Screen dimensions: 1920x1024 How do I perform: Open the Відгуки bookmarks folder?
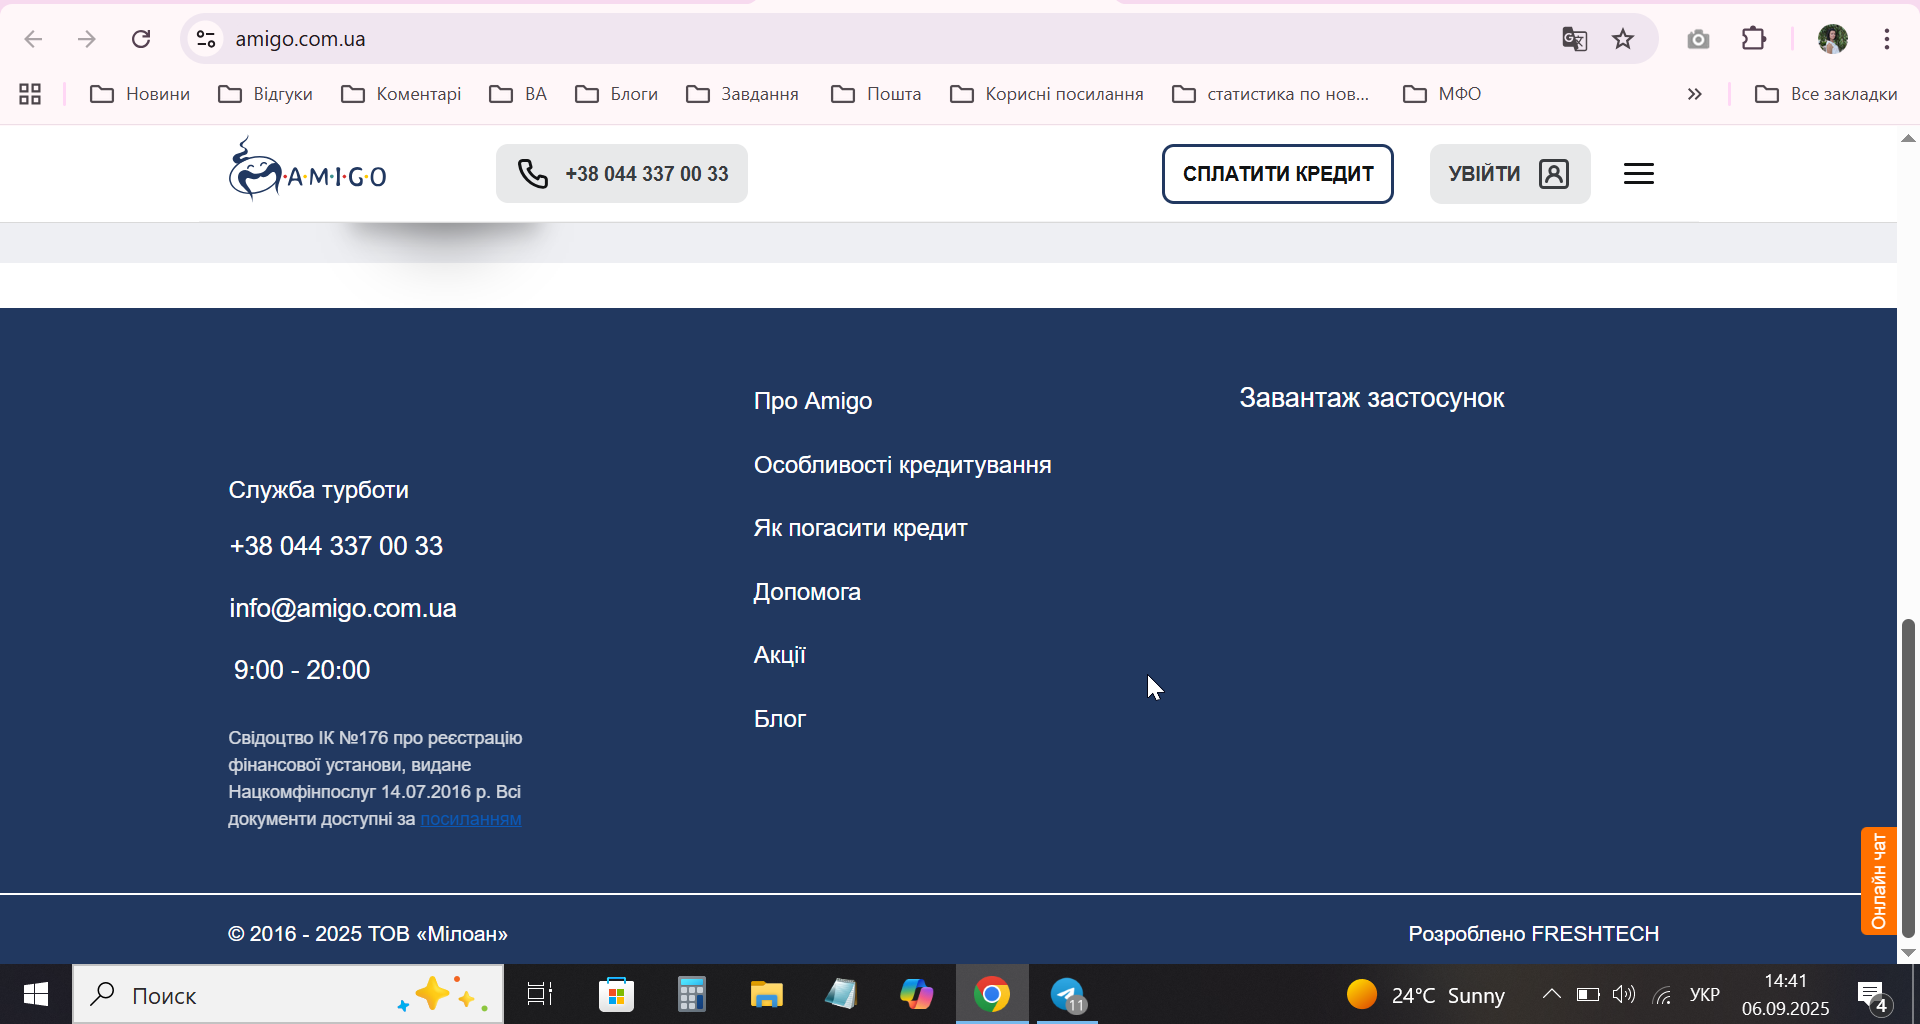tap(266, 94)
